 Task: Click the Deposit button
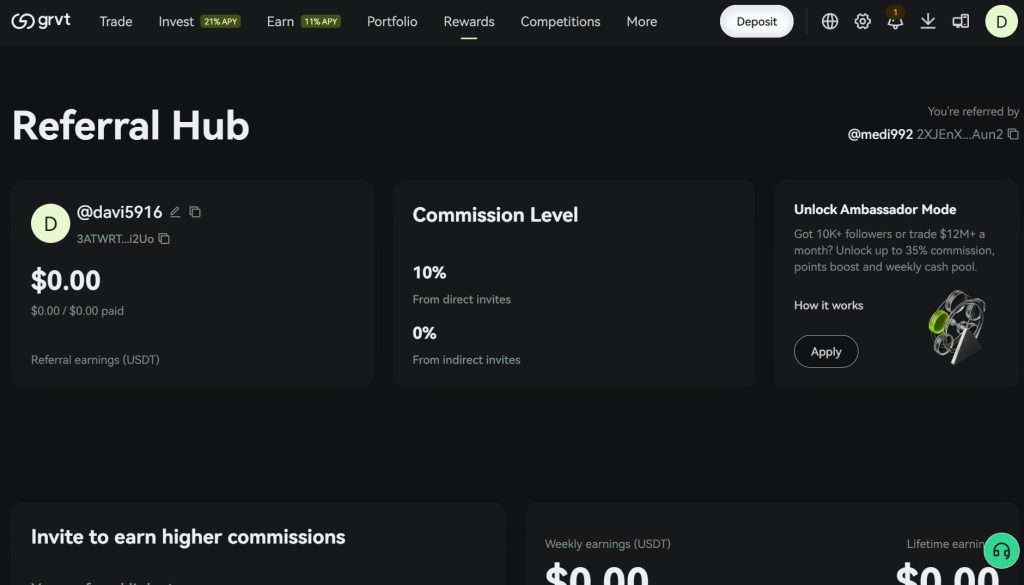(756, 20)
